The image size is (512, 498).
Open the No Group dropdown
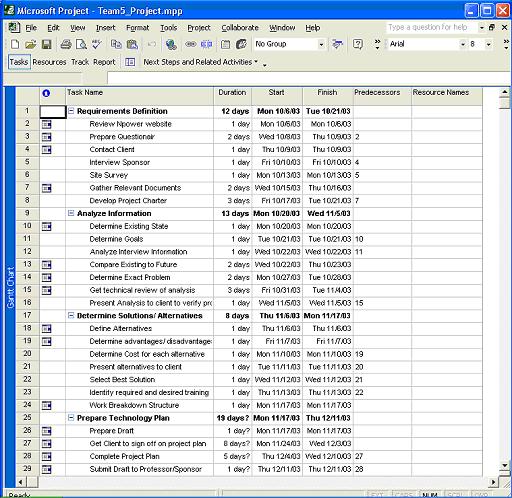pyautogui.click(x=321, y=44)
